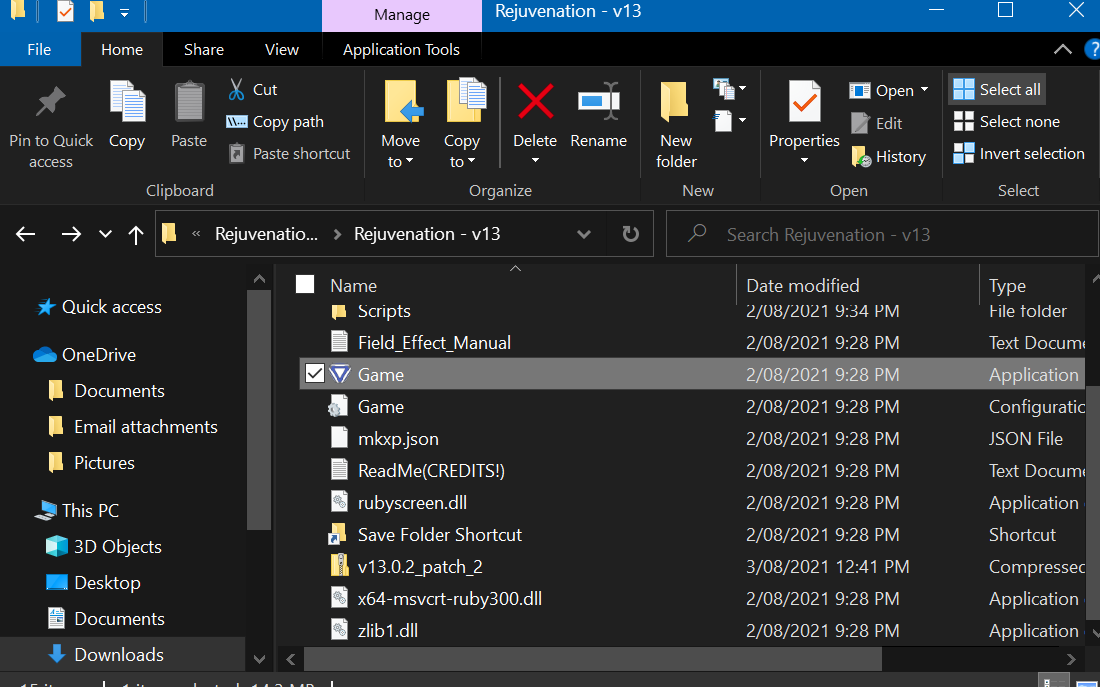
Task: Select the Scripts folder
Action: point(384,311)
